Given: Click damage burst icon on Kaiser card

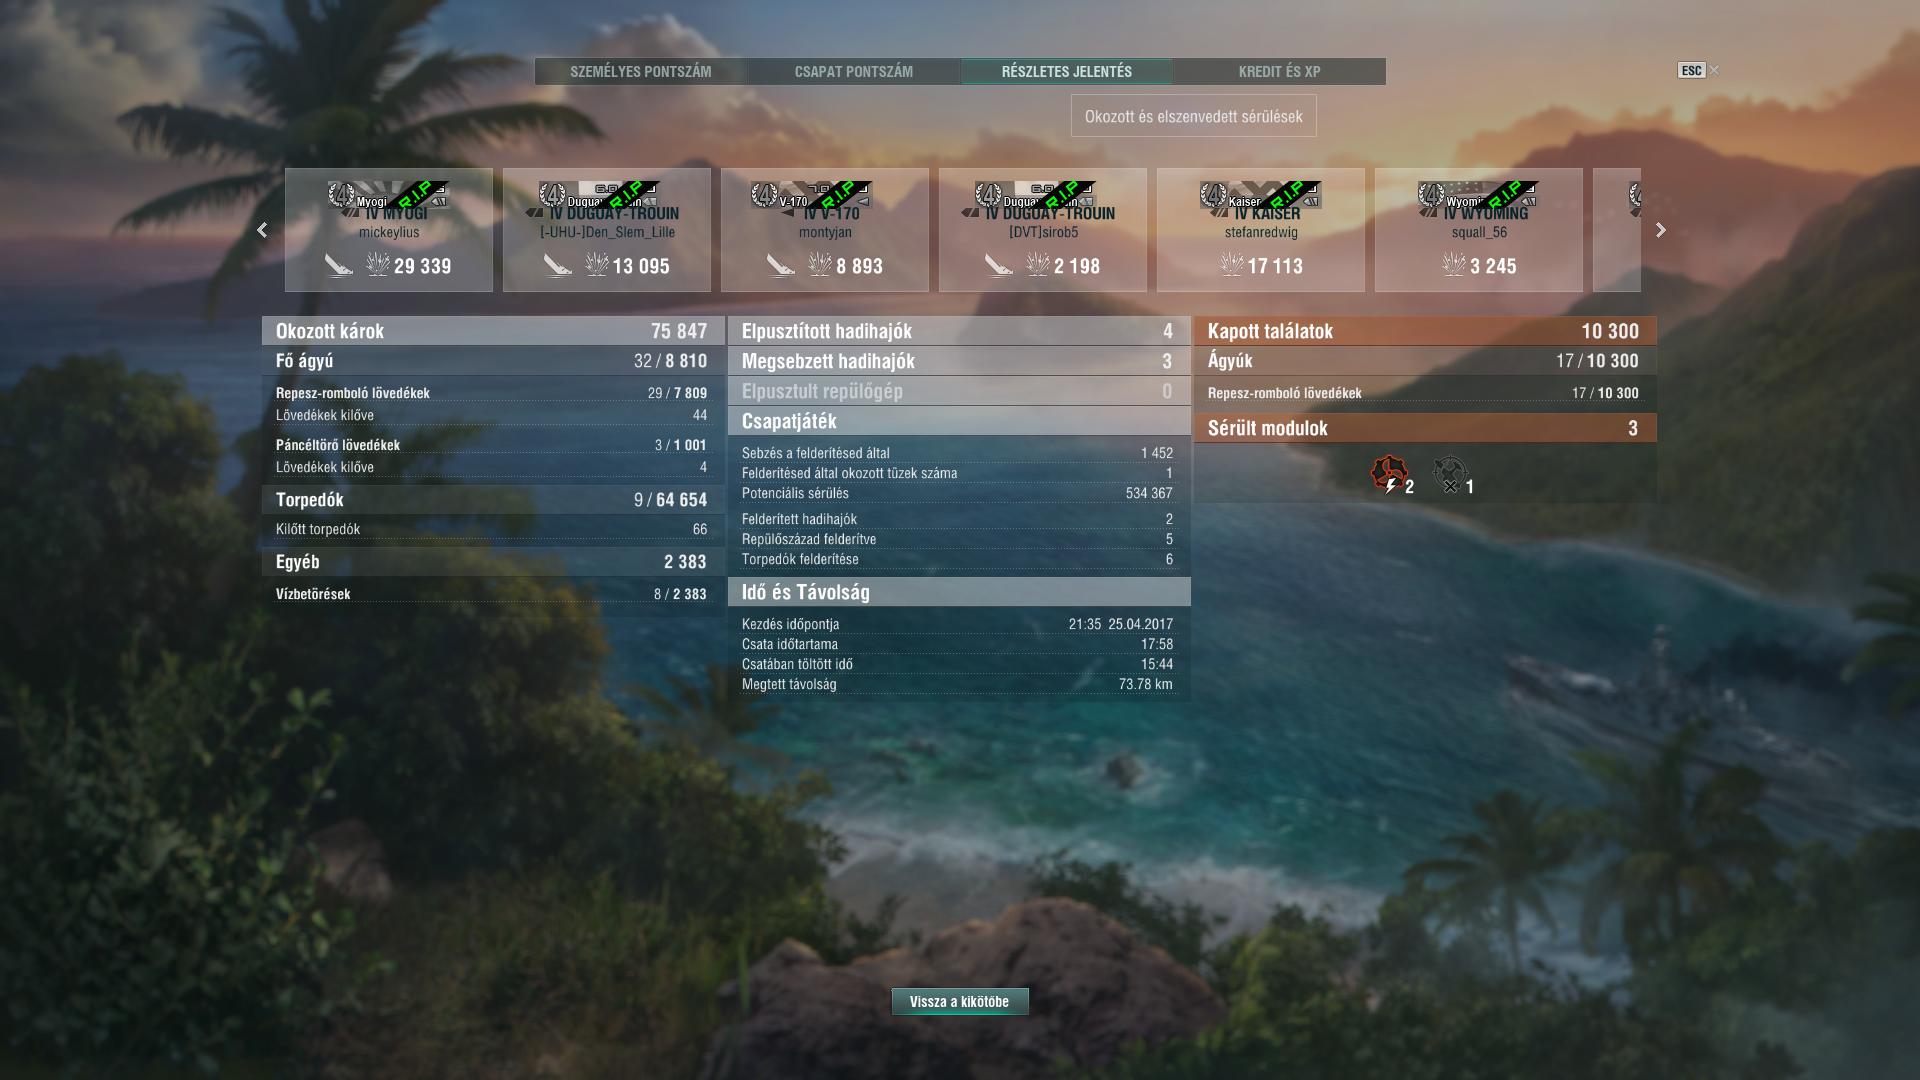Looking at the screenshot, I should (x=1231, y=265).
